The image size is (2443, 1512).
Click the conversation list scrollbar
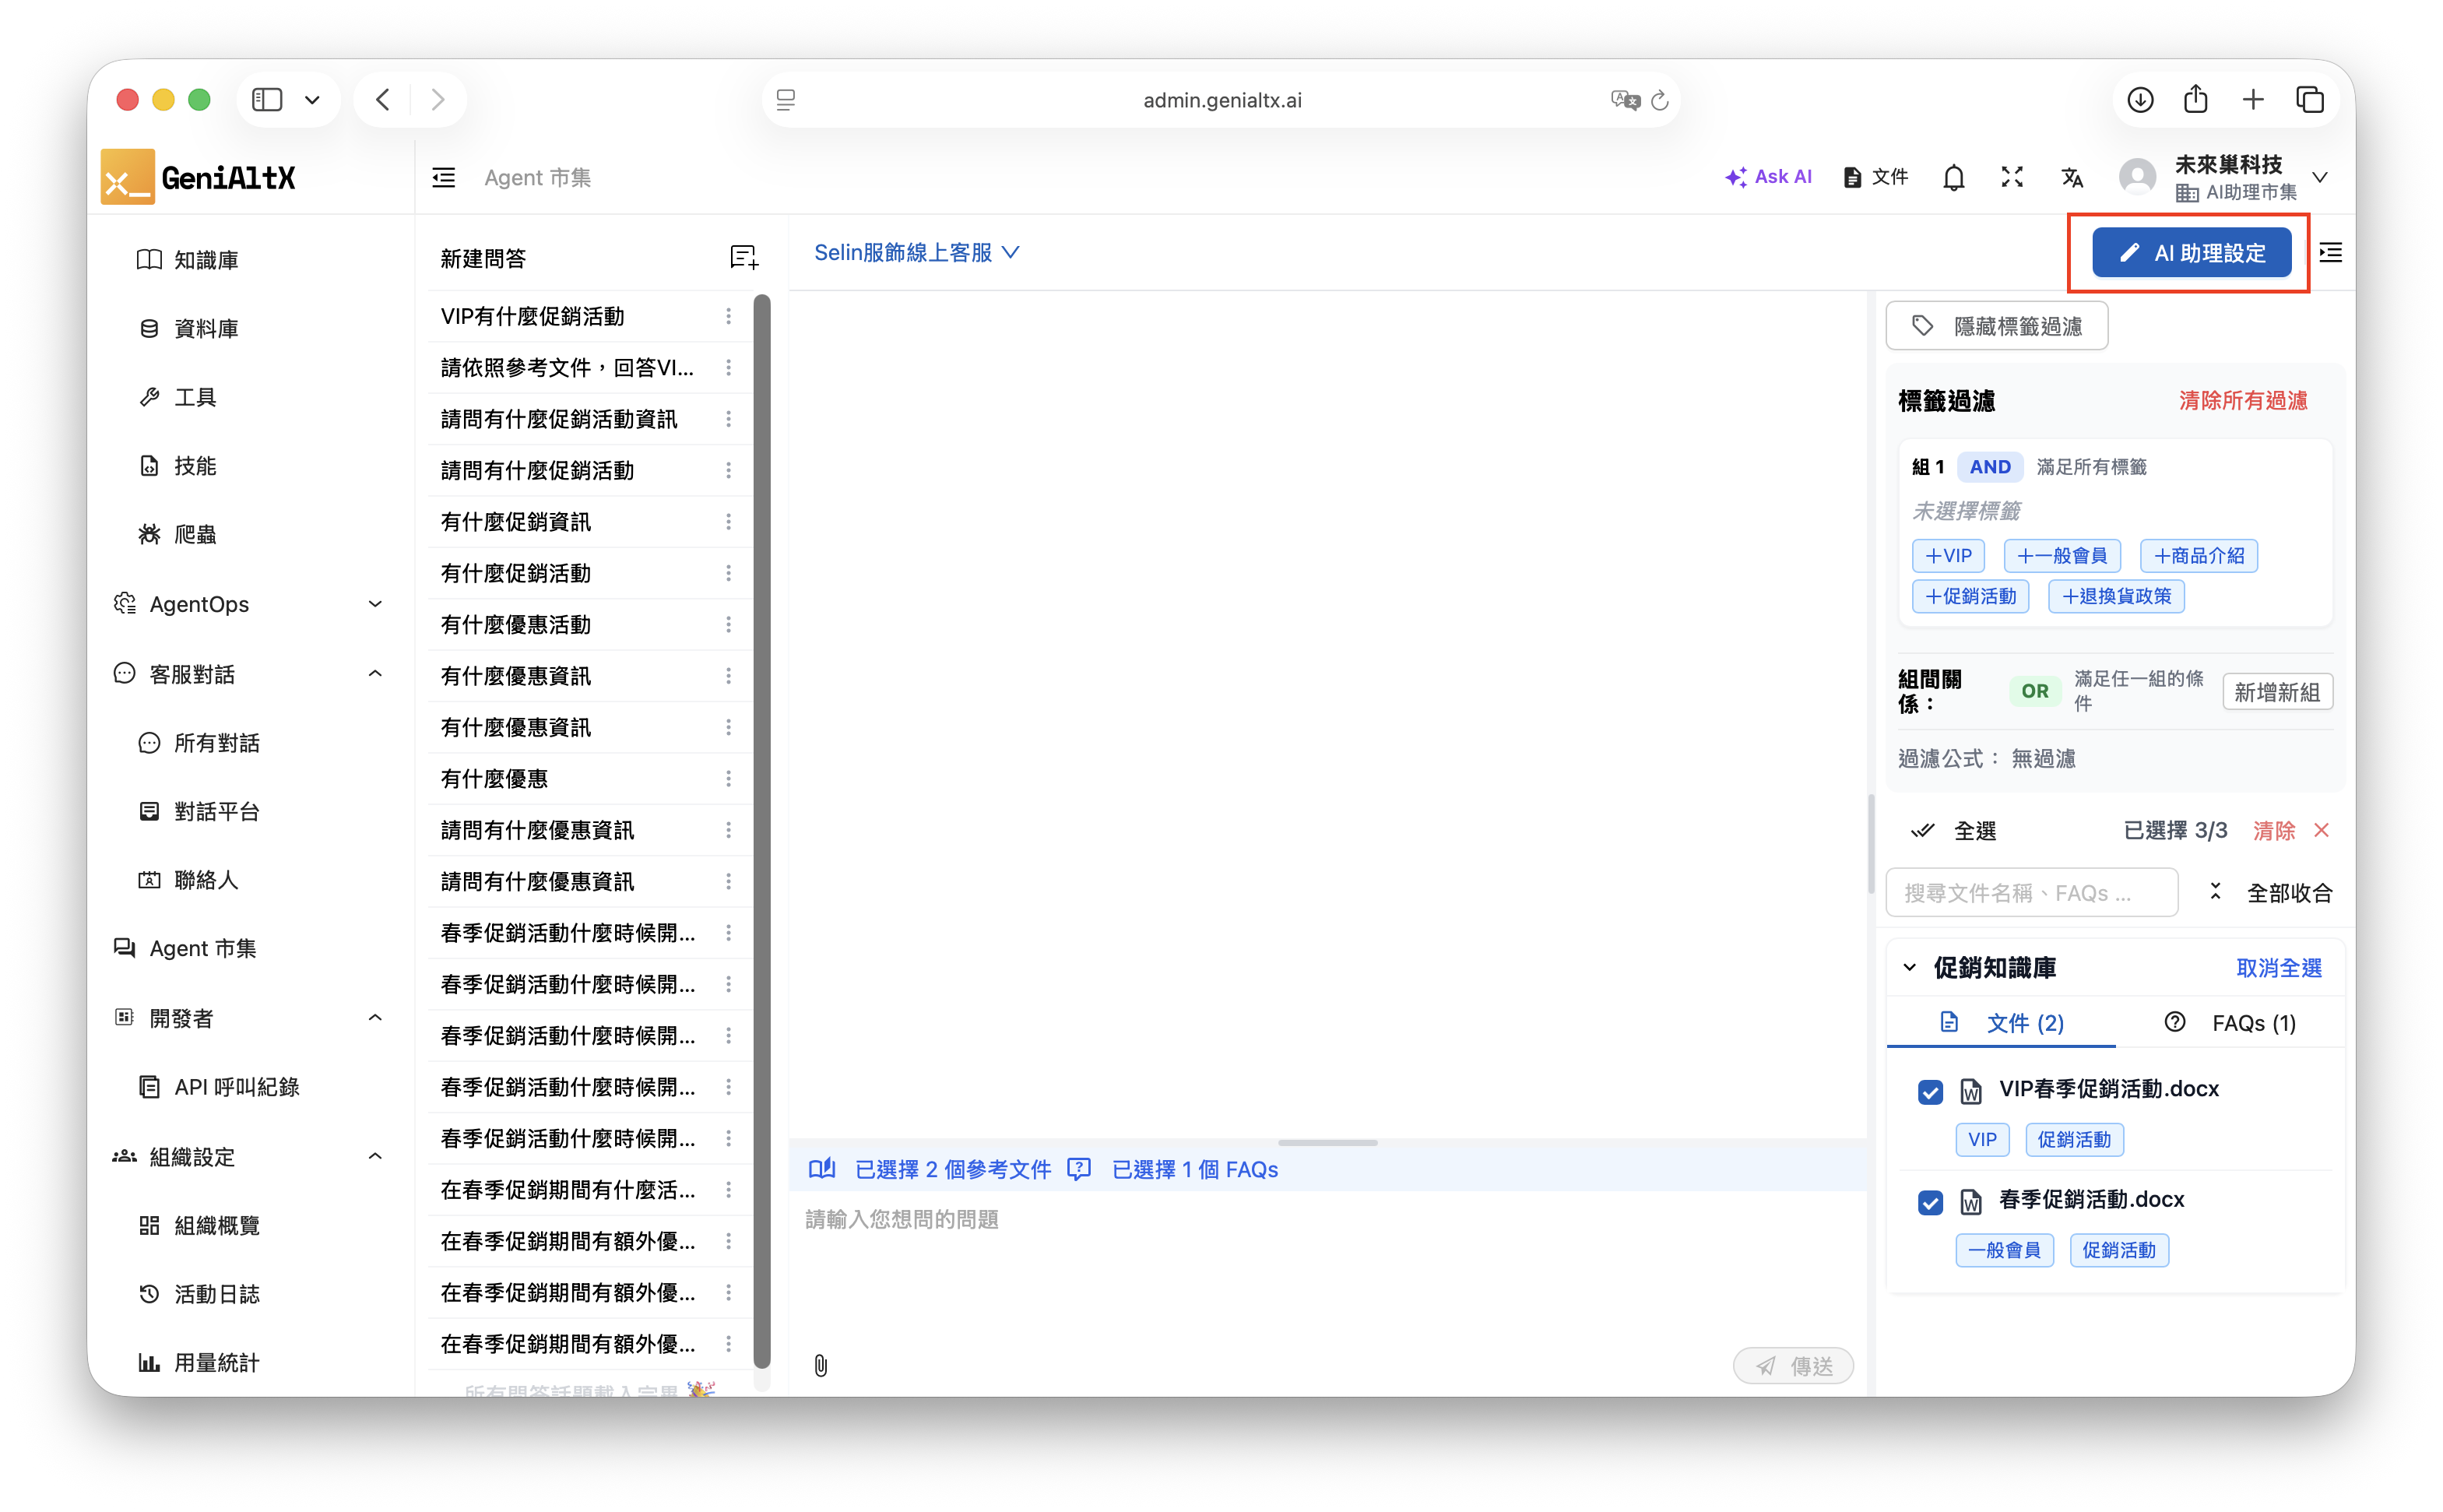pyautogui.click(x=762, y=830)
